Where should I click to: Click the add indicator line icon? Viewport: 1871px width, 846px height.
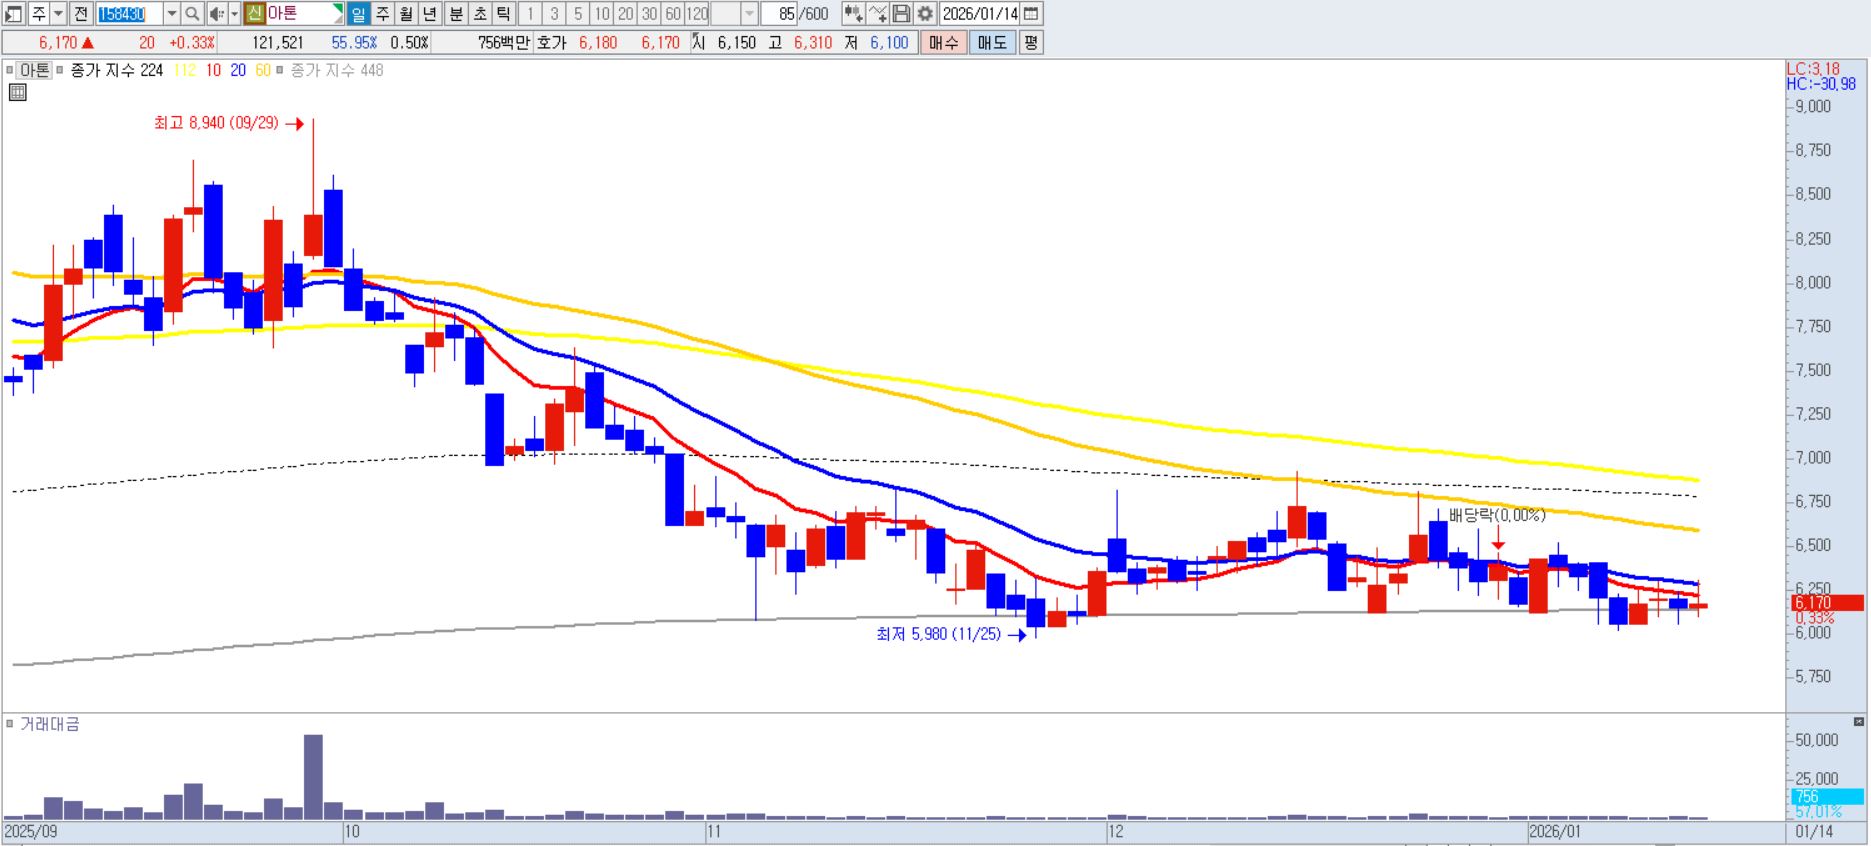pos(877,14)
